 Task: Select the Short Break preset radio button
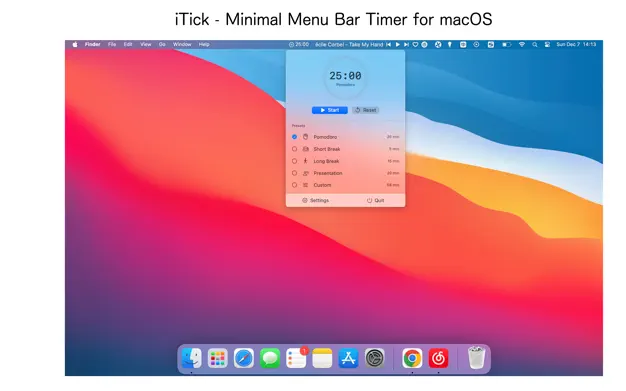294,149
